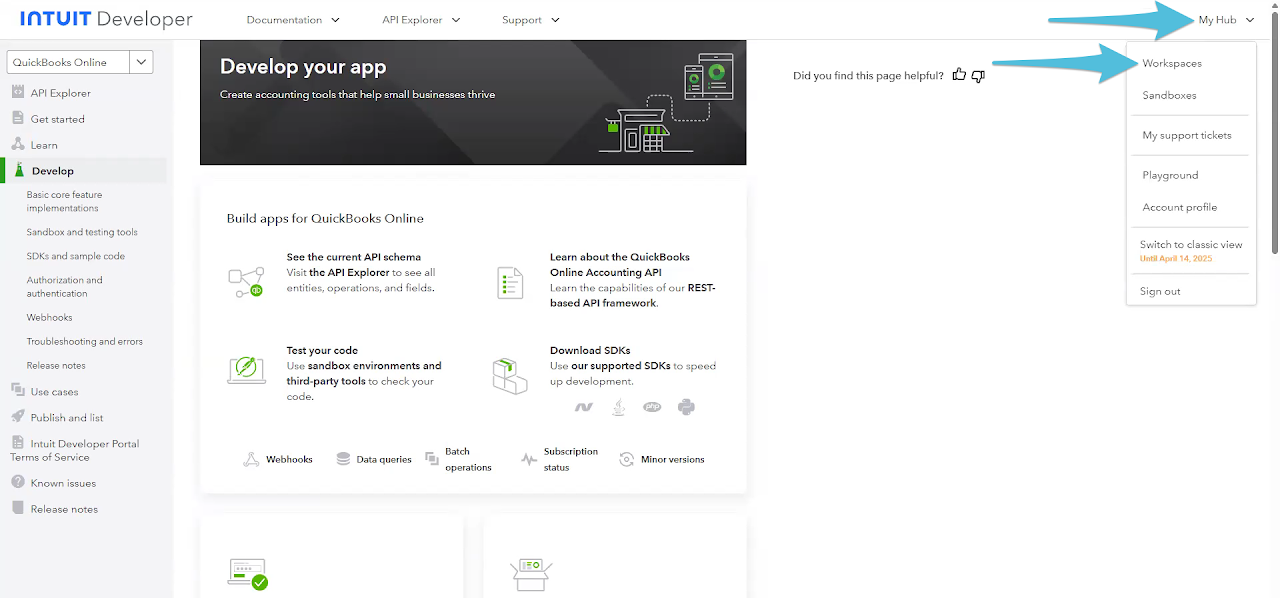Viewport: 1280px width, 598px height.
Task: Expand the Support dropdown in header
Action: (x=531, y=20)
